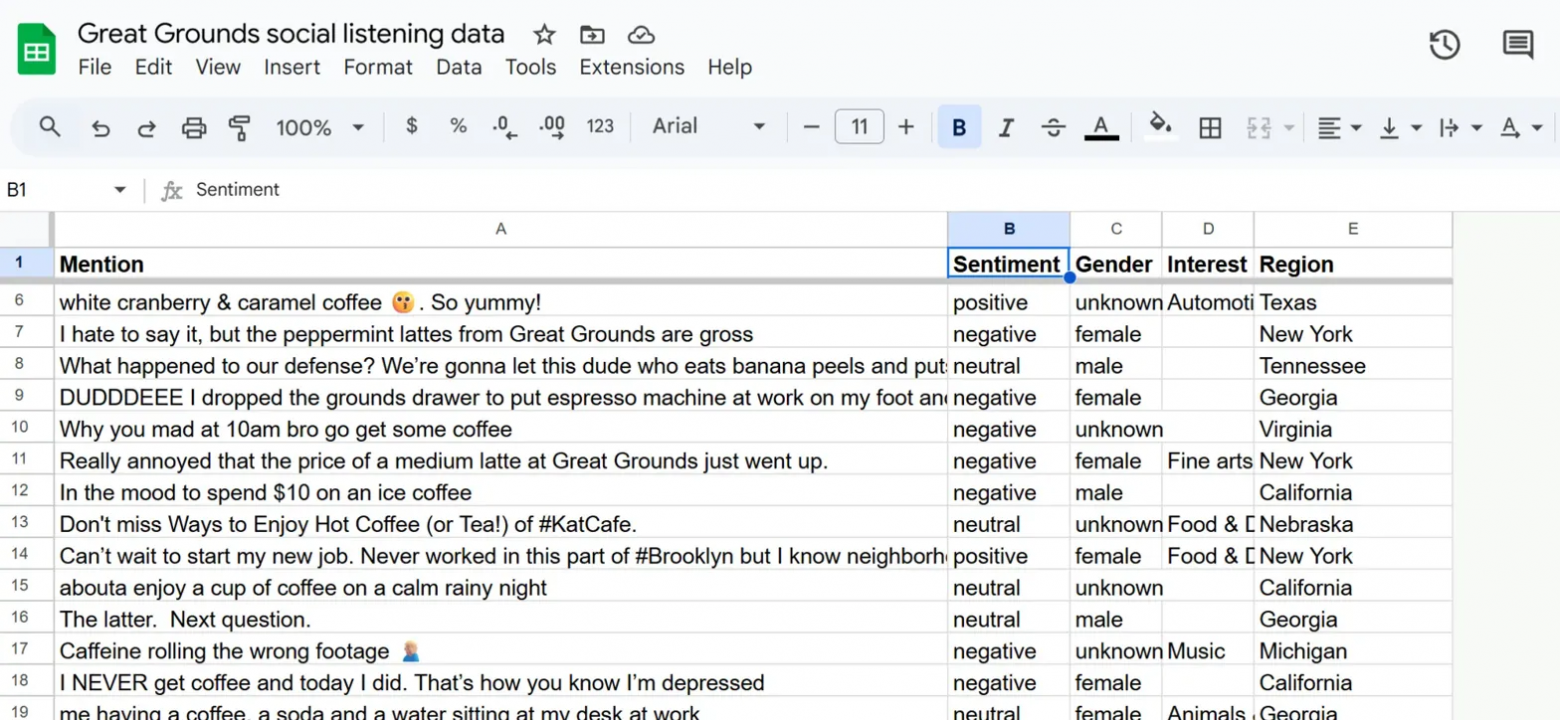1560x720 pixels.
Task: Click the redo arrow icon
Action: point(147,128)
